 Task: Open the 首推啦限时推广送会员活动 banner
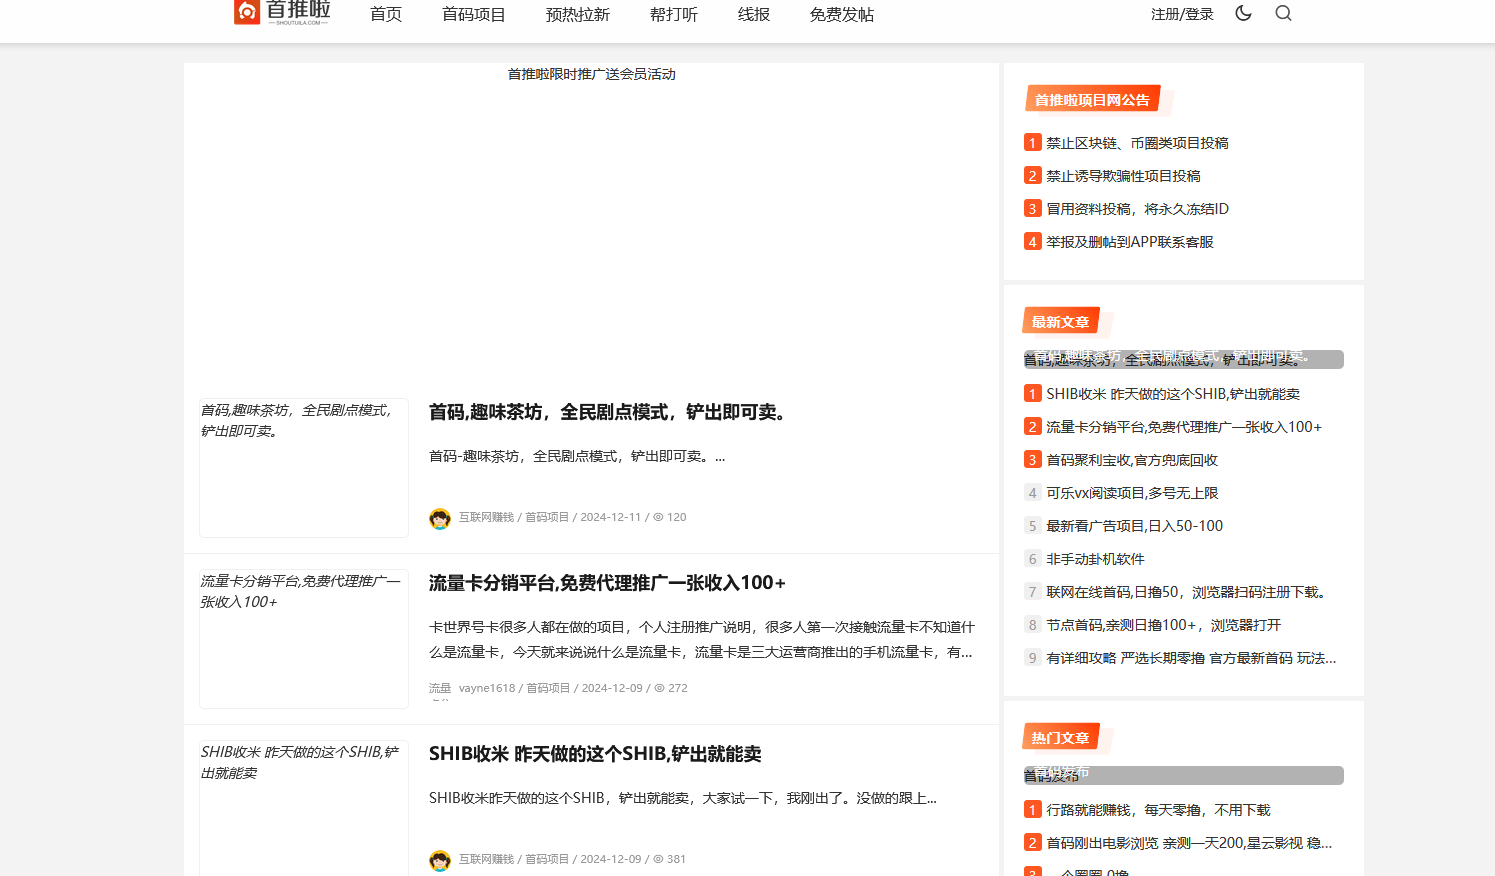coord(591,74)
